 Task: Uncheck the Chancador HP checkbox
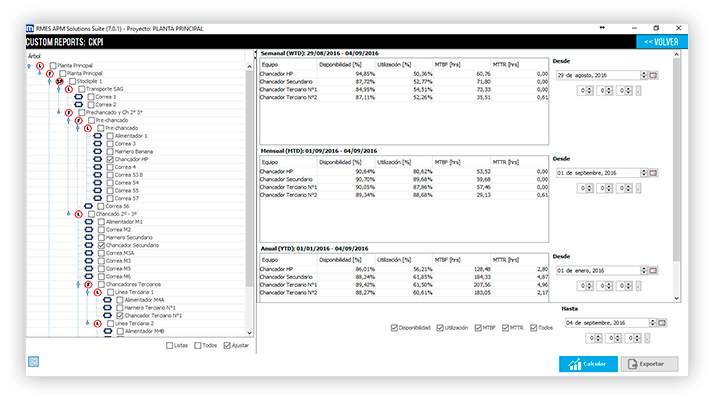[110, 159]
